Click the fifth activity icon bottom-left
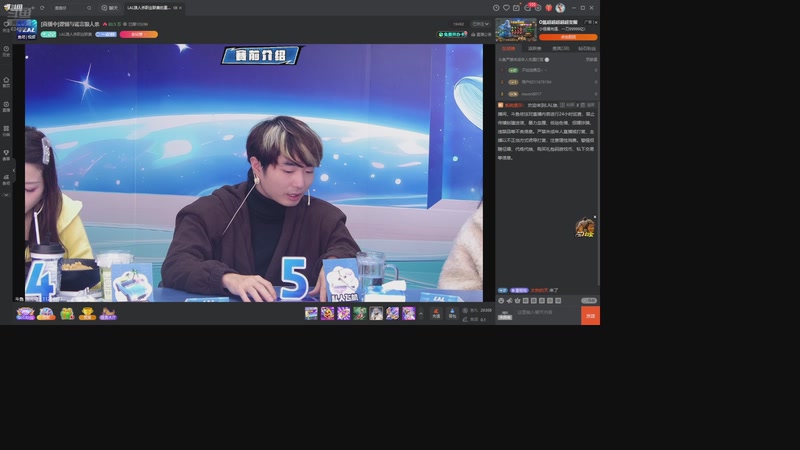The image size is (800, 450). coord(108,313)
